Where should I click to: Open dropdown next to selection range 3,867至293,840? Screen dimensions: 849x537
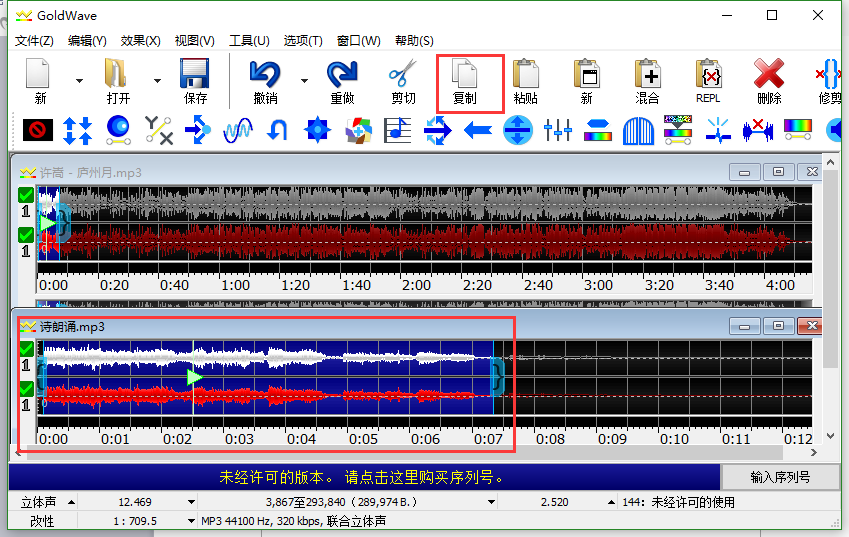pyautogui.click(x=491, y=502)
